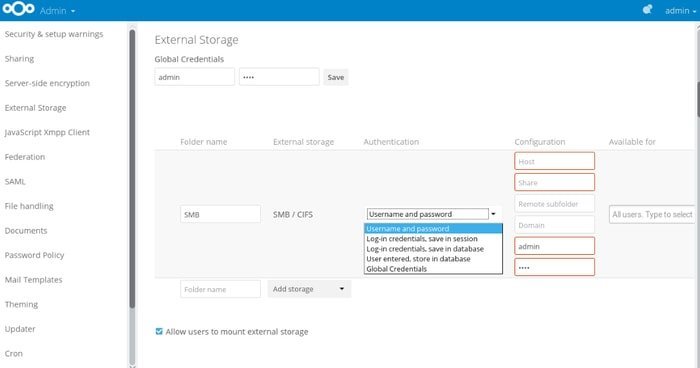Choose 'Log-in credentials, save in session'
Screen dimensions: 700x368
(433, 239)
